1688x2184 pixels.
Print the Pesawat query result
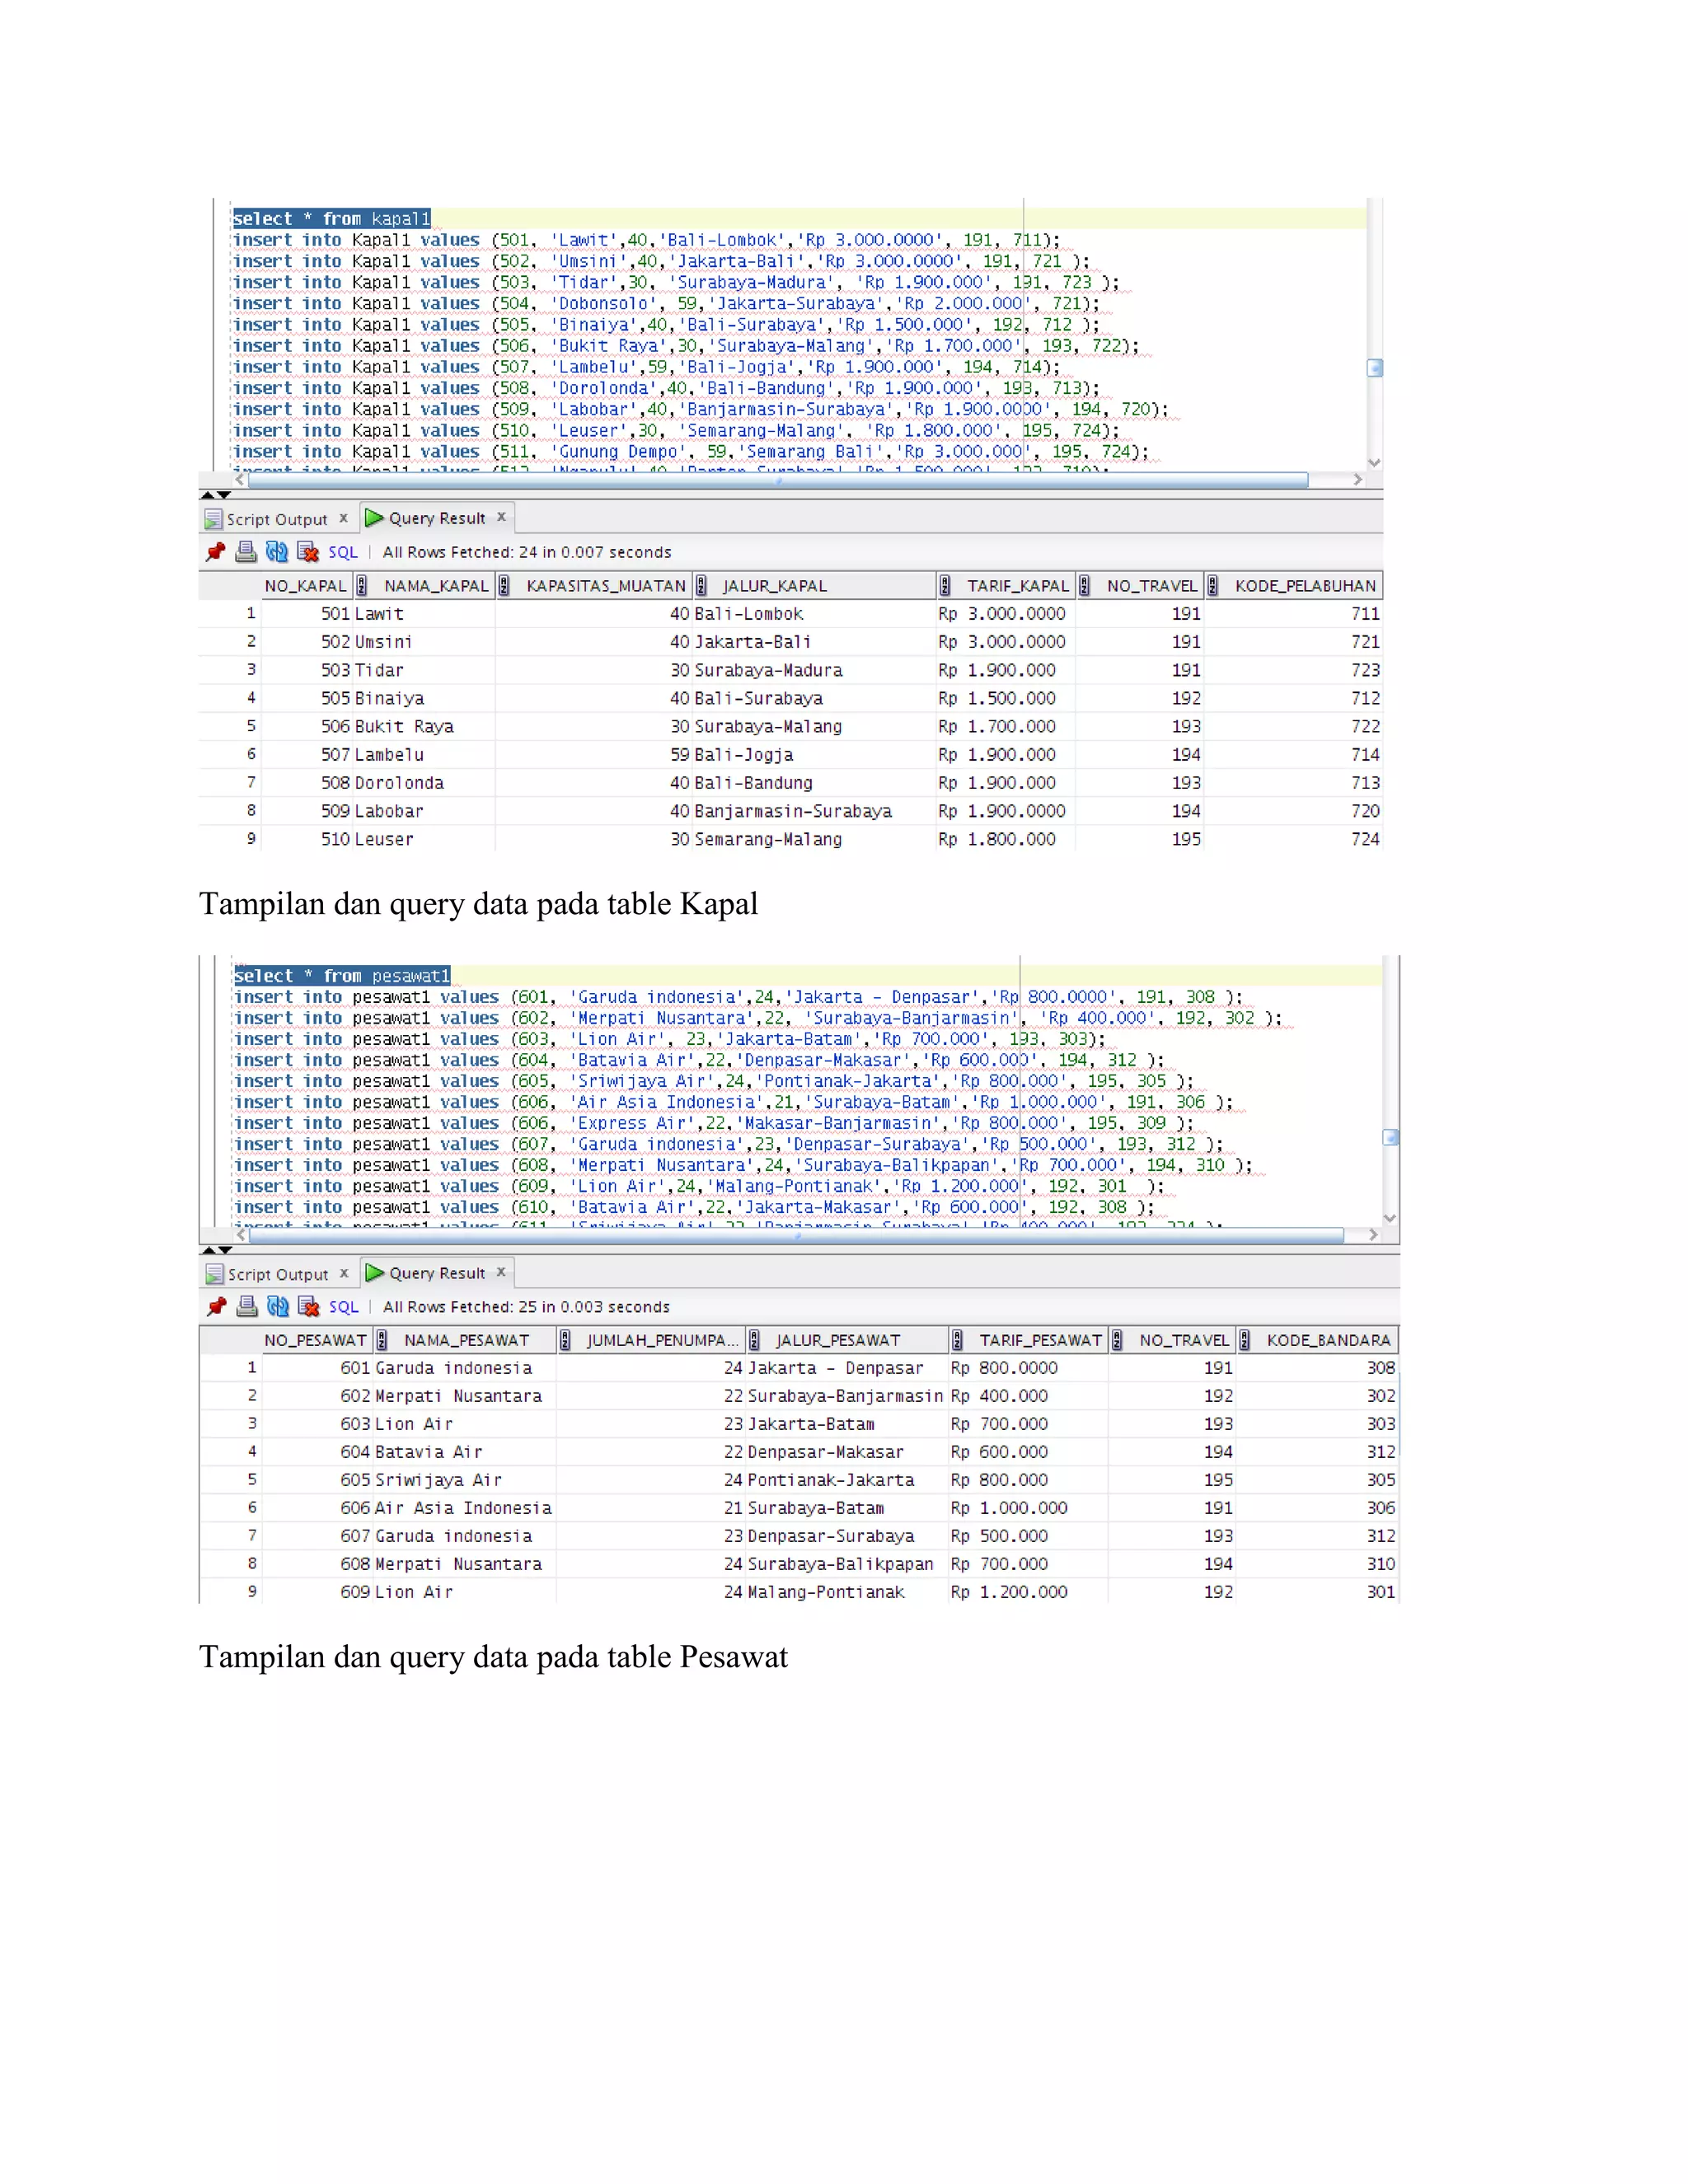(x=247, y=1307)
